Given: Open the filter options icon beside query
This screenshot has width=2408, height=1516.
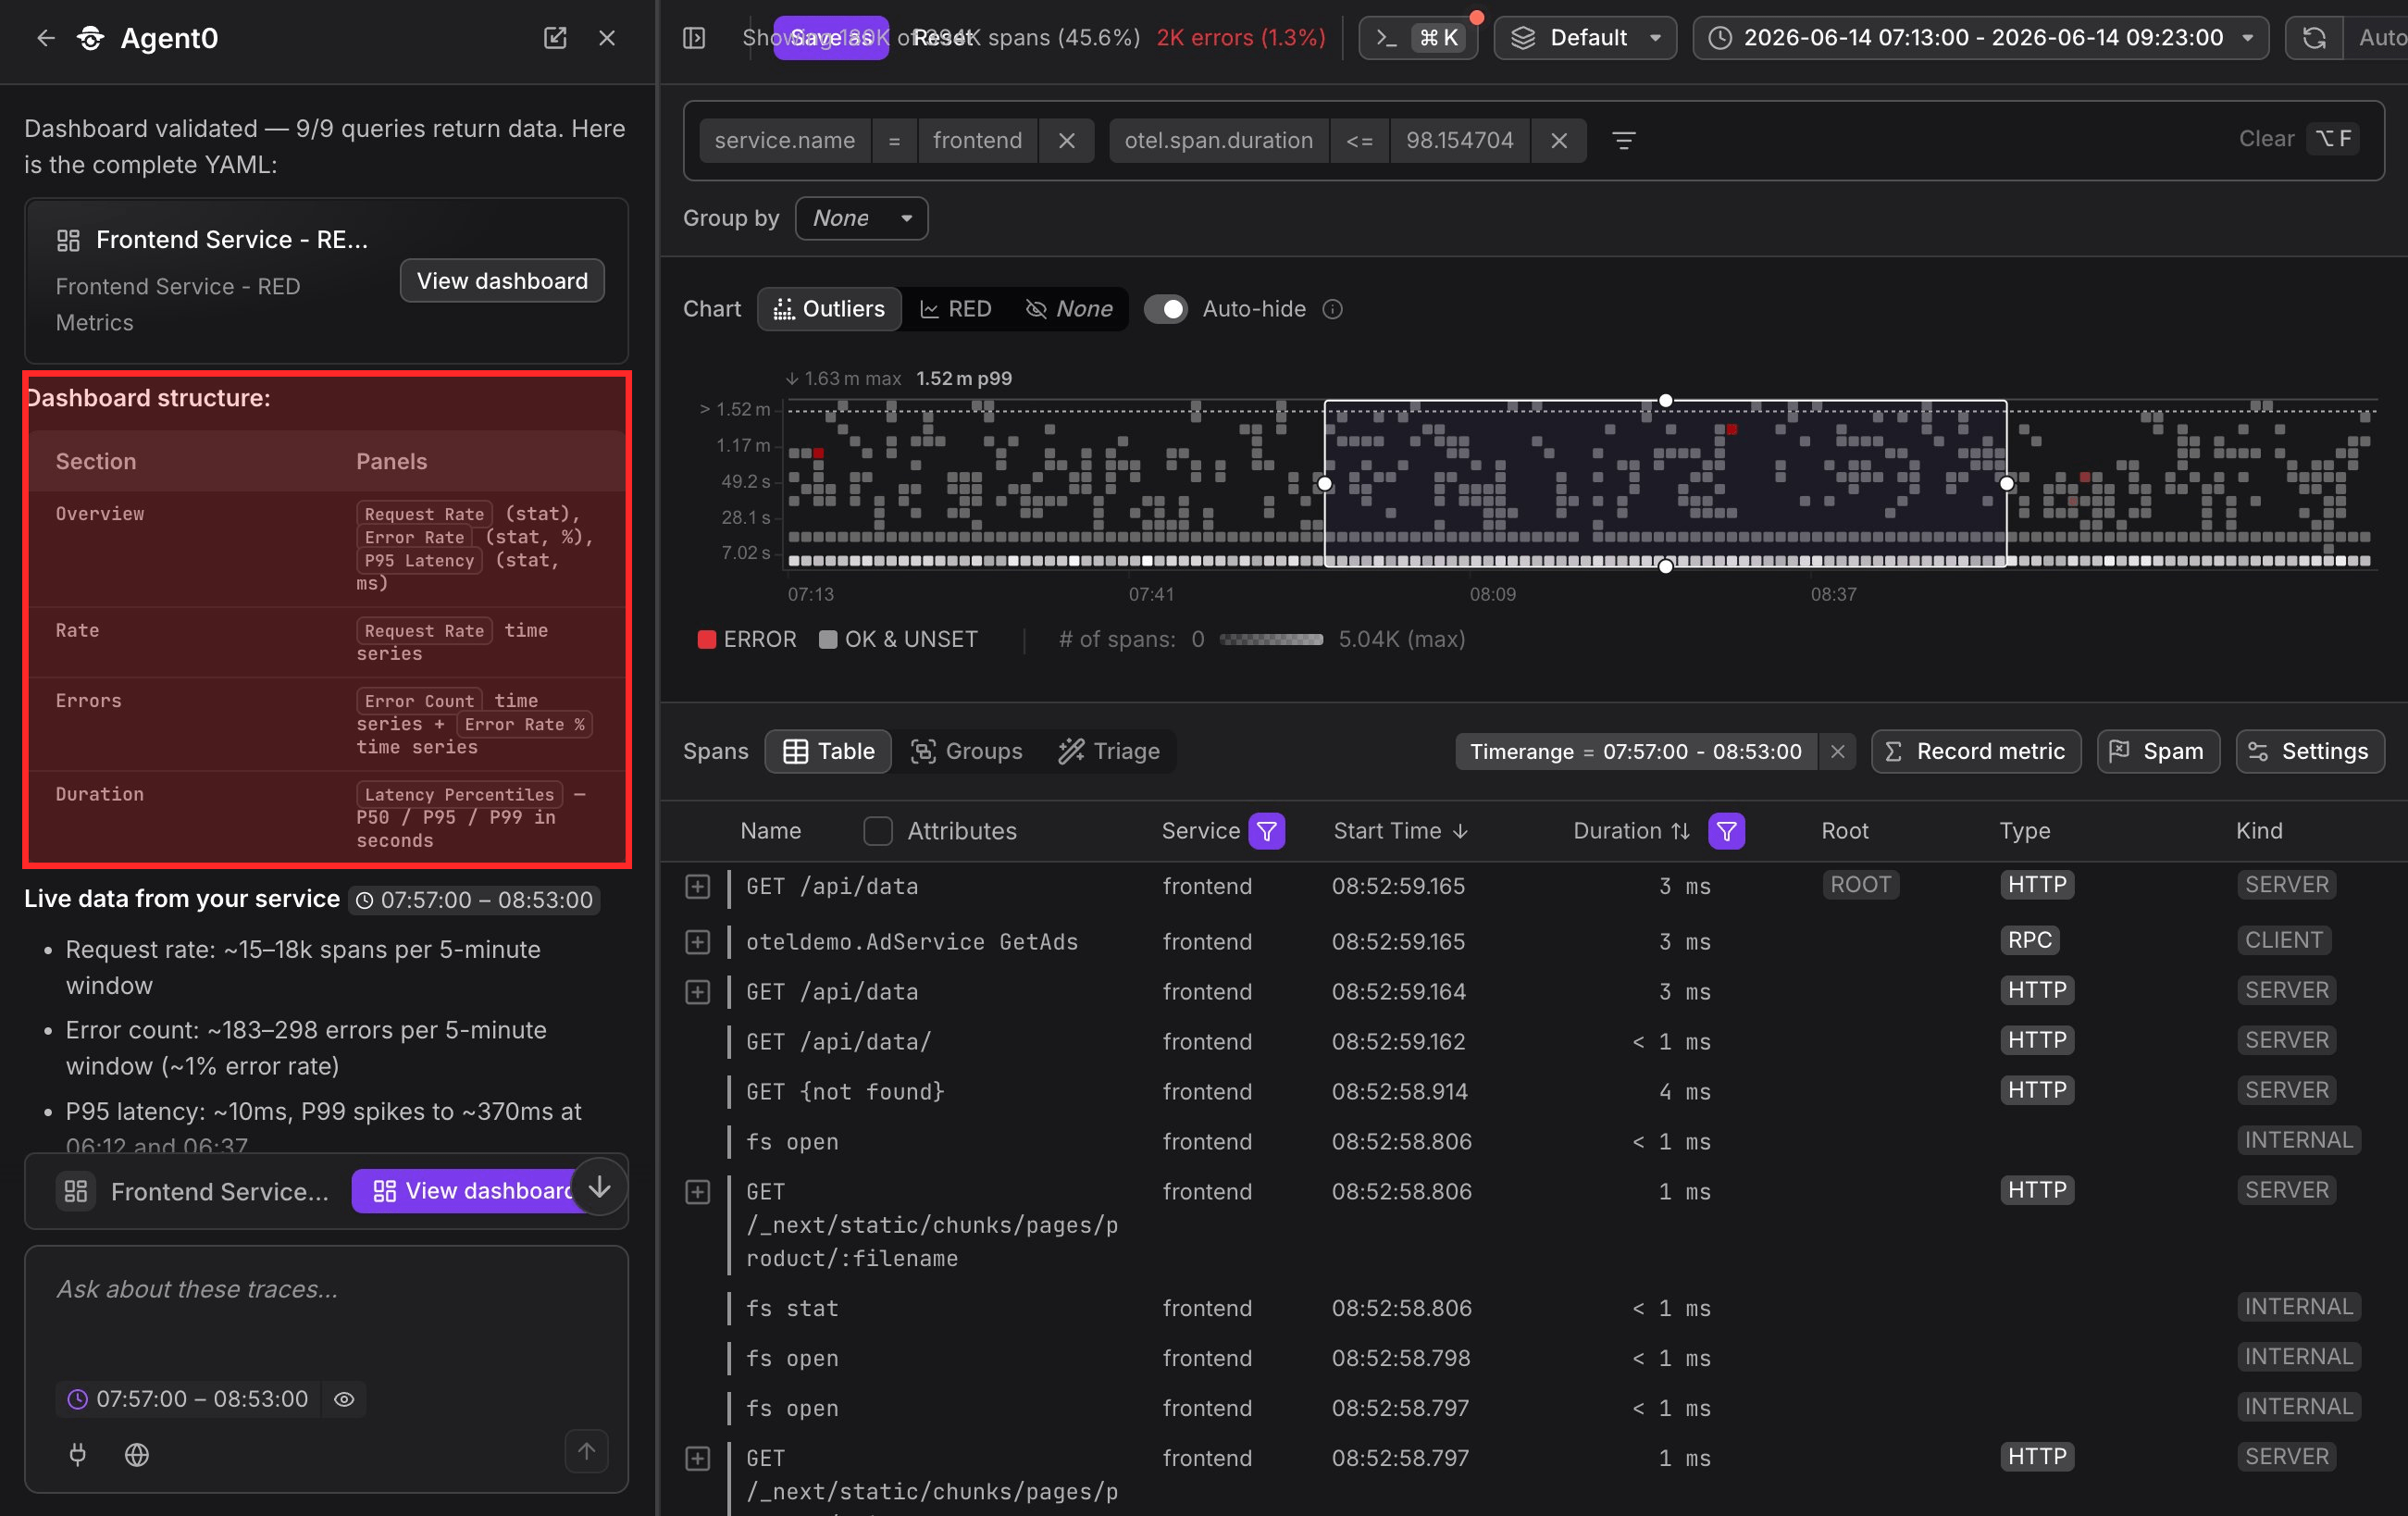Looking at the screenshot, I should (x=1624, y=141).
